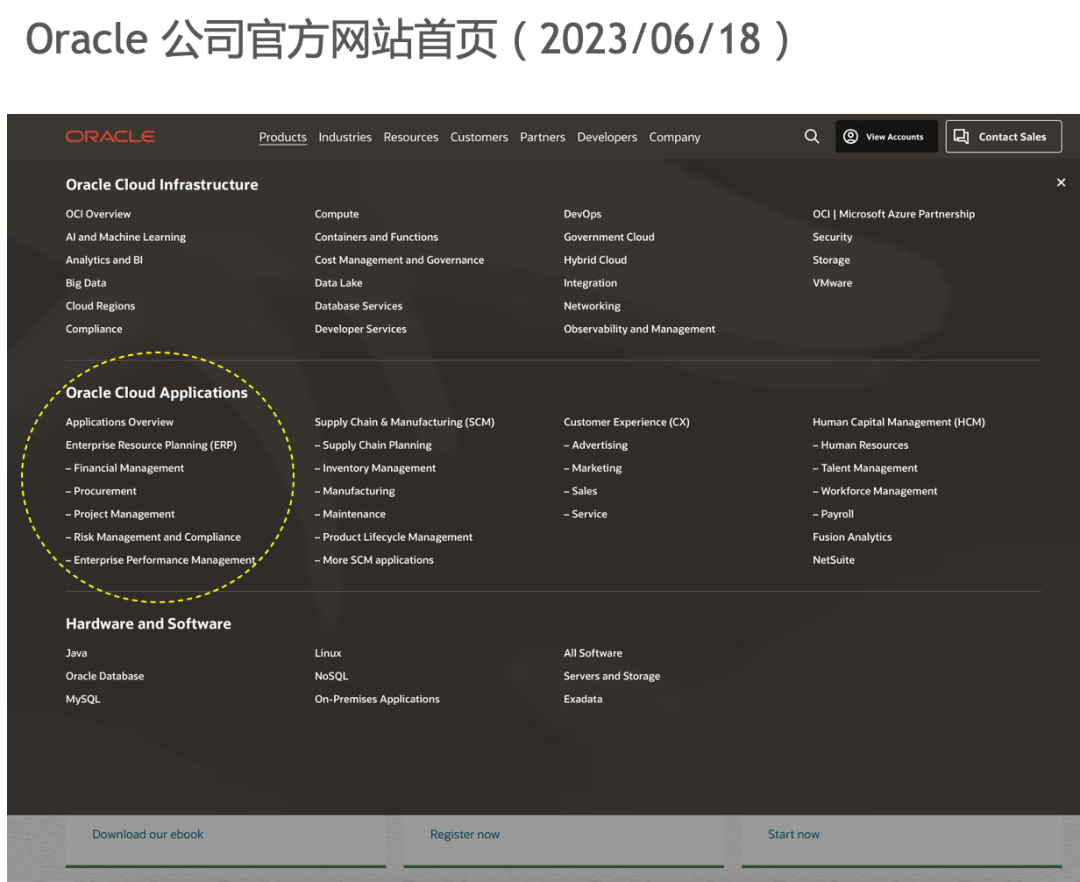
Task: Select Workforce Management
Action: [x=875, y=492]
